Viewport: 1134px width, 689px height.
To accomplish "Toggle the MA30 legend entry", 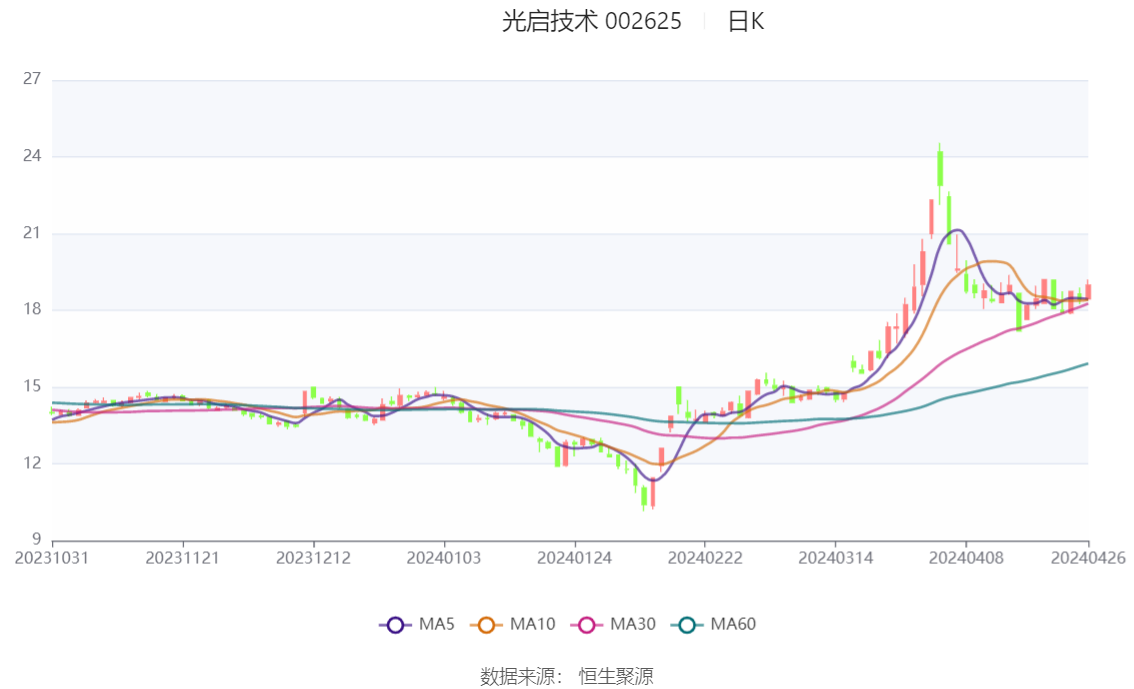I will (x=613, y=624).
